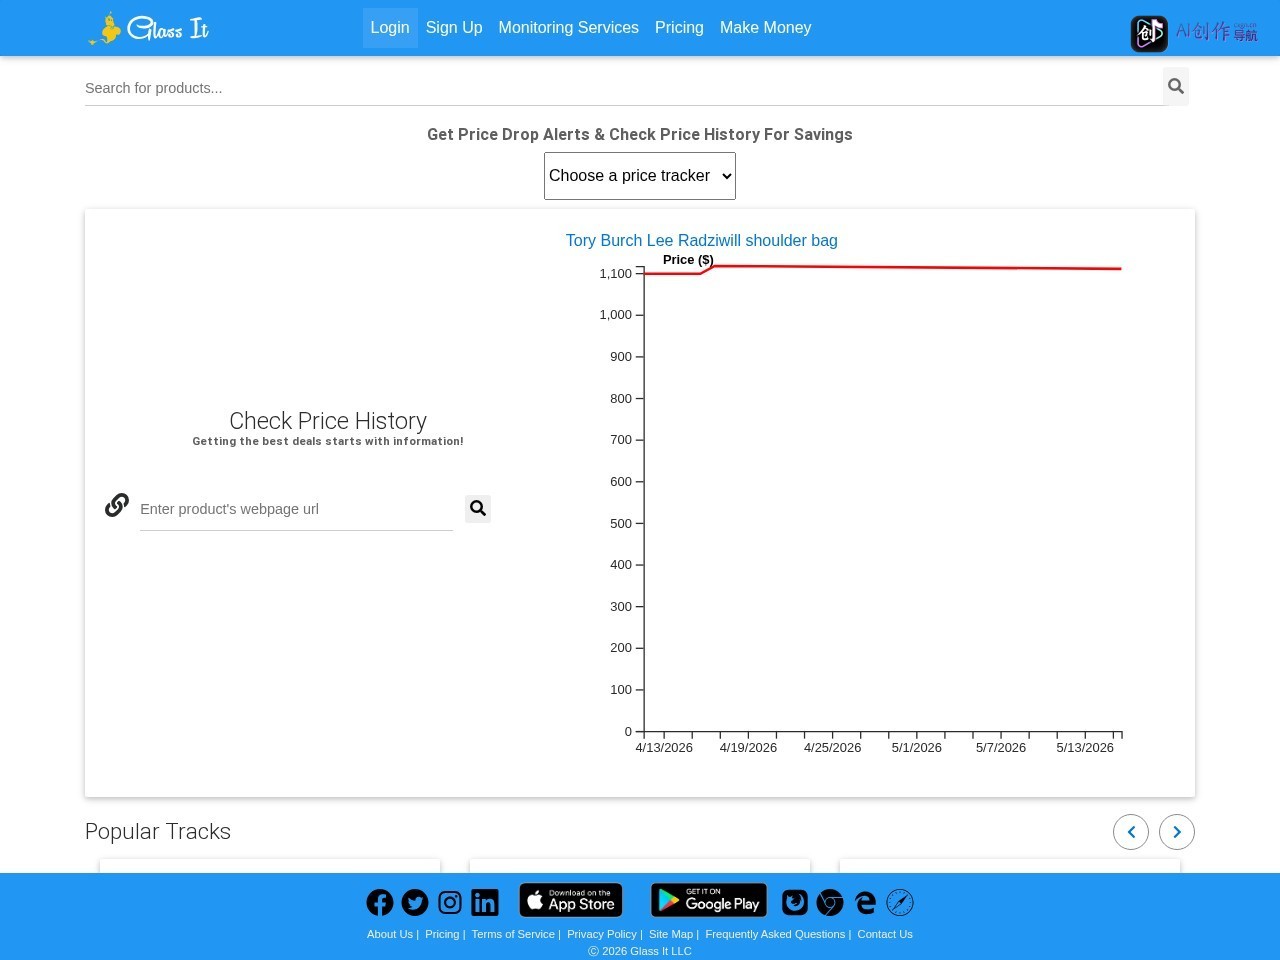Open the Site Map link
1280x960 pixels.
[x=671, y=934]
